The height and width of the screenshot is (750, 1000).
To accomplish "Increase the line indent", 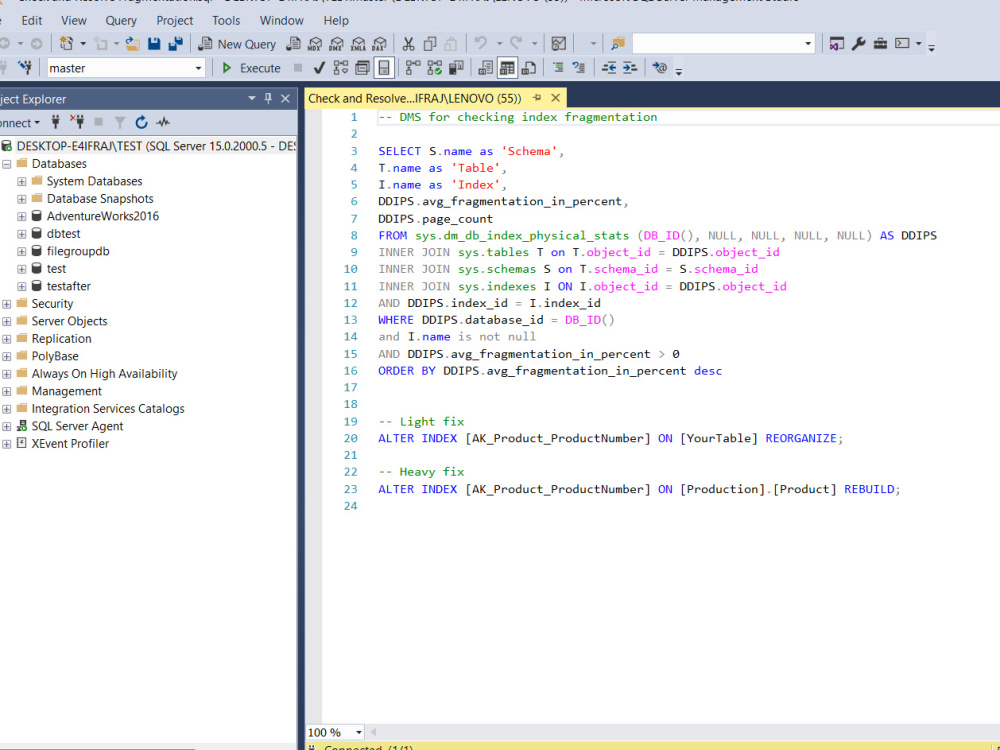I will [630, 68].
